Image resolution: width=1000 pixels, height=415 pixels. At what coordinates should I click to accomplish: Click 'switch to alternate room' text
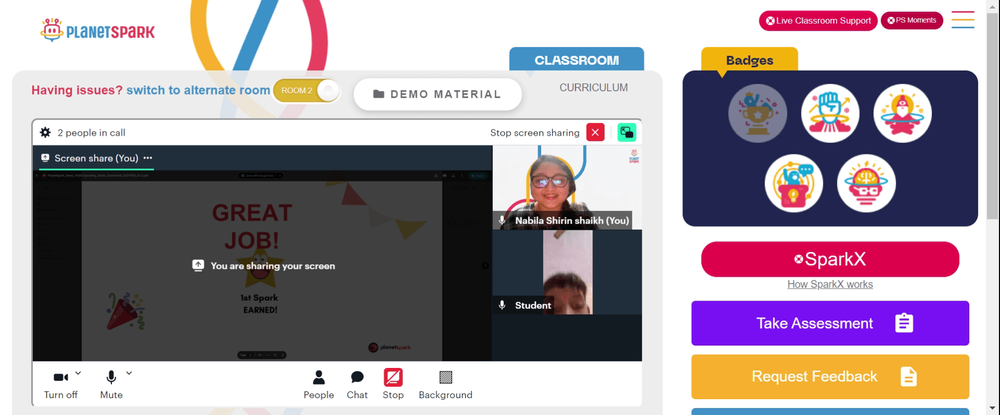pyautogui.click(x=198, y=91)
